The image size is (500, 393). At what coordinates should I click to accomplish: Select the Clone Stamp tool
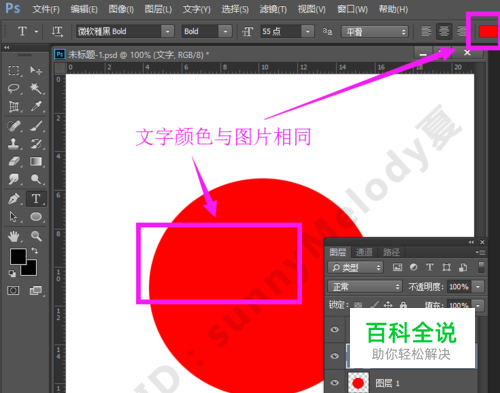point(14,144)
